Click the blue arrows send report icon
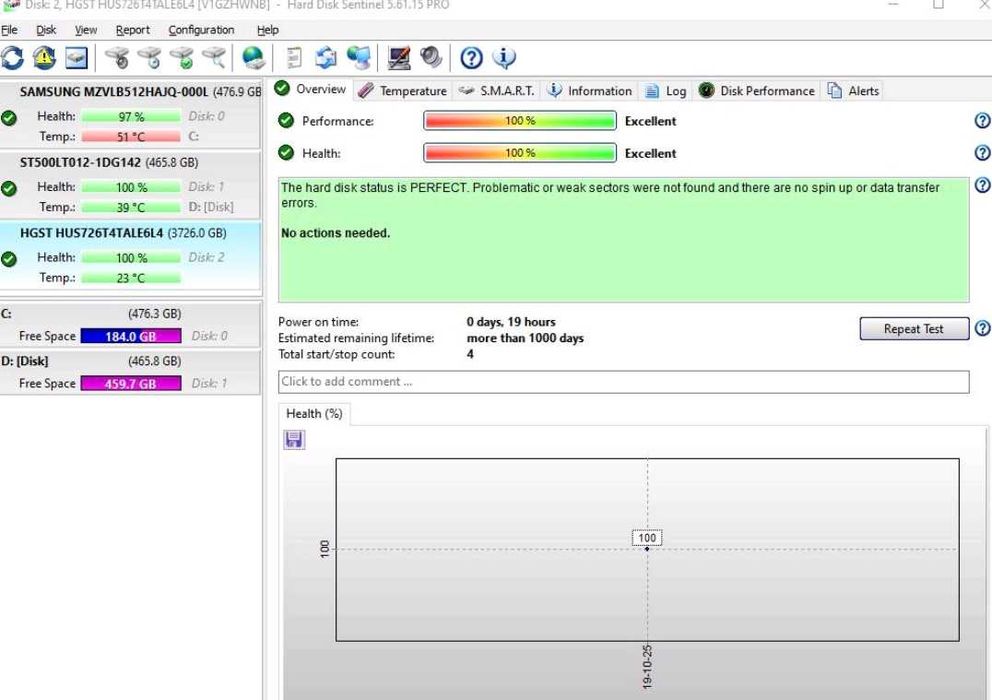992x700 pixels. point(326,58)
